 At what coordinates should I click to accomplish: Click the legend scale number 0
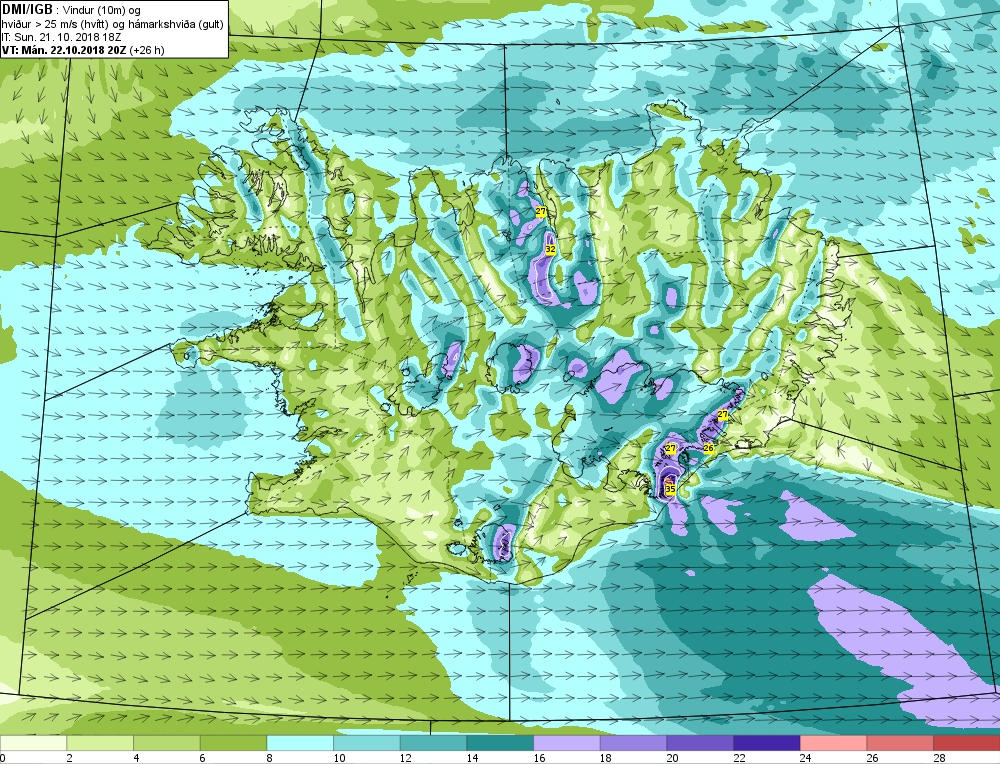(3, 758)
